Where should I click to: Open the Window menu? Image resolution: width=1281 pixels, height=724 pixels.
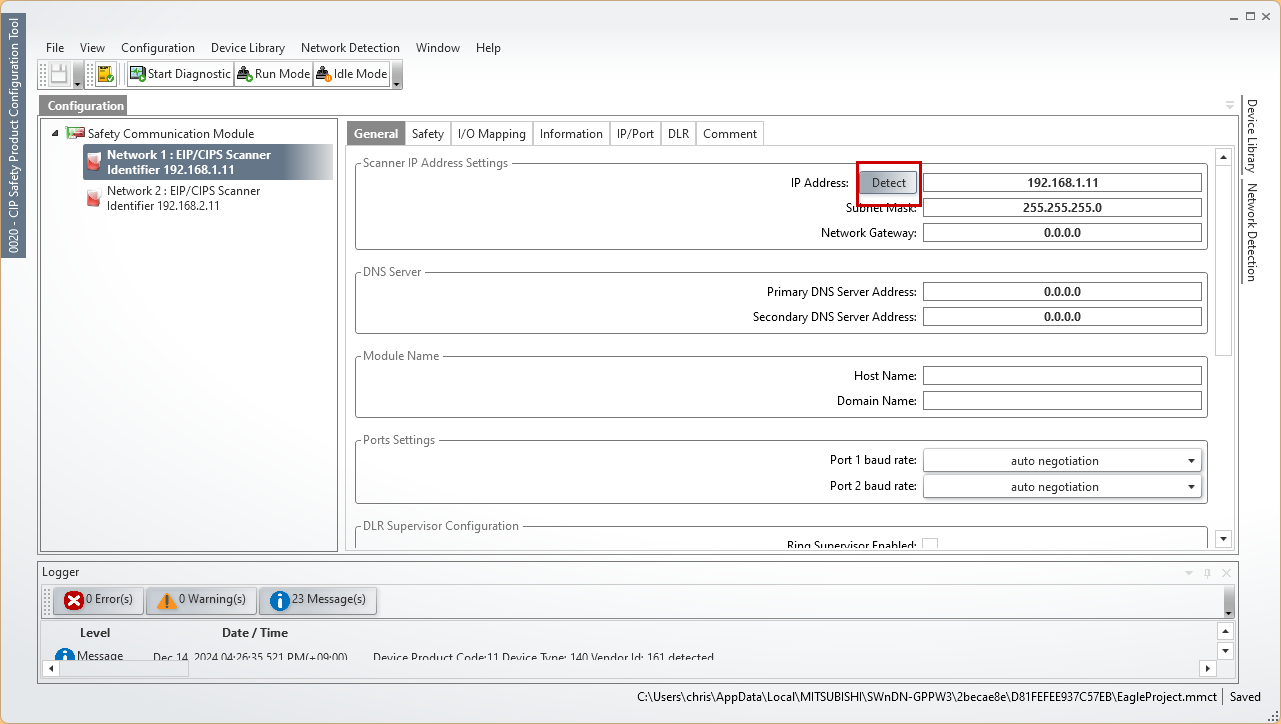[x=438, y=47]
